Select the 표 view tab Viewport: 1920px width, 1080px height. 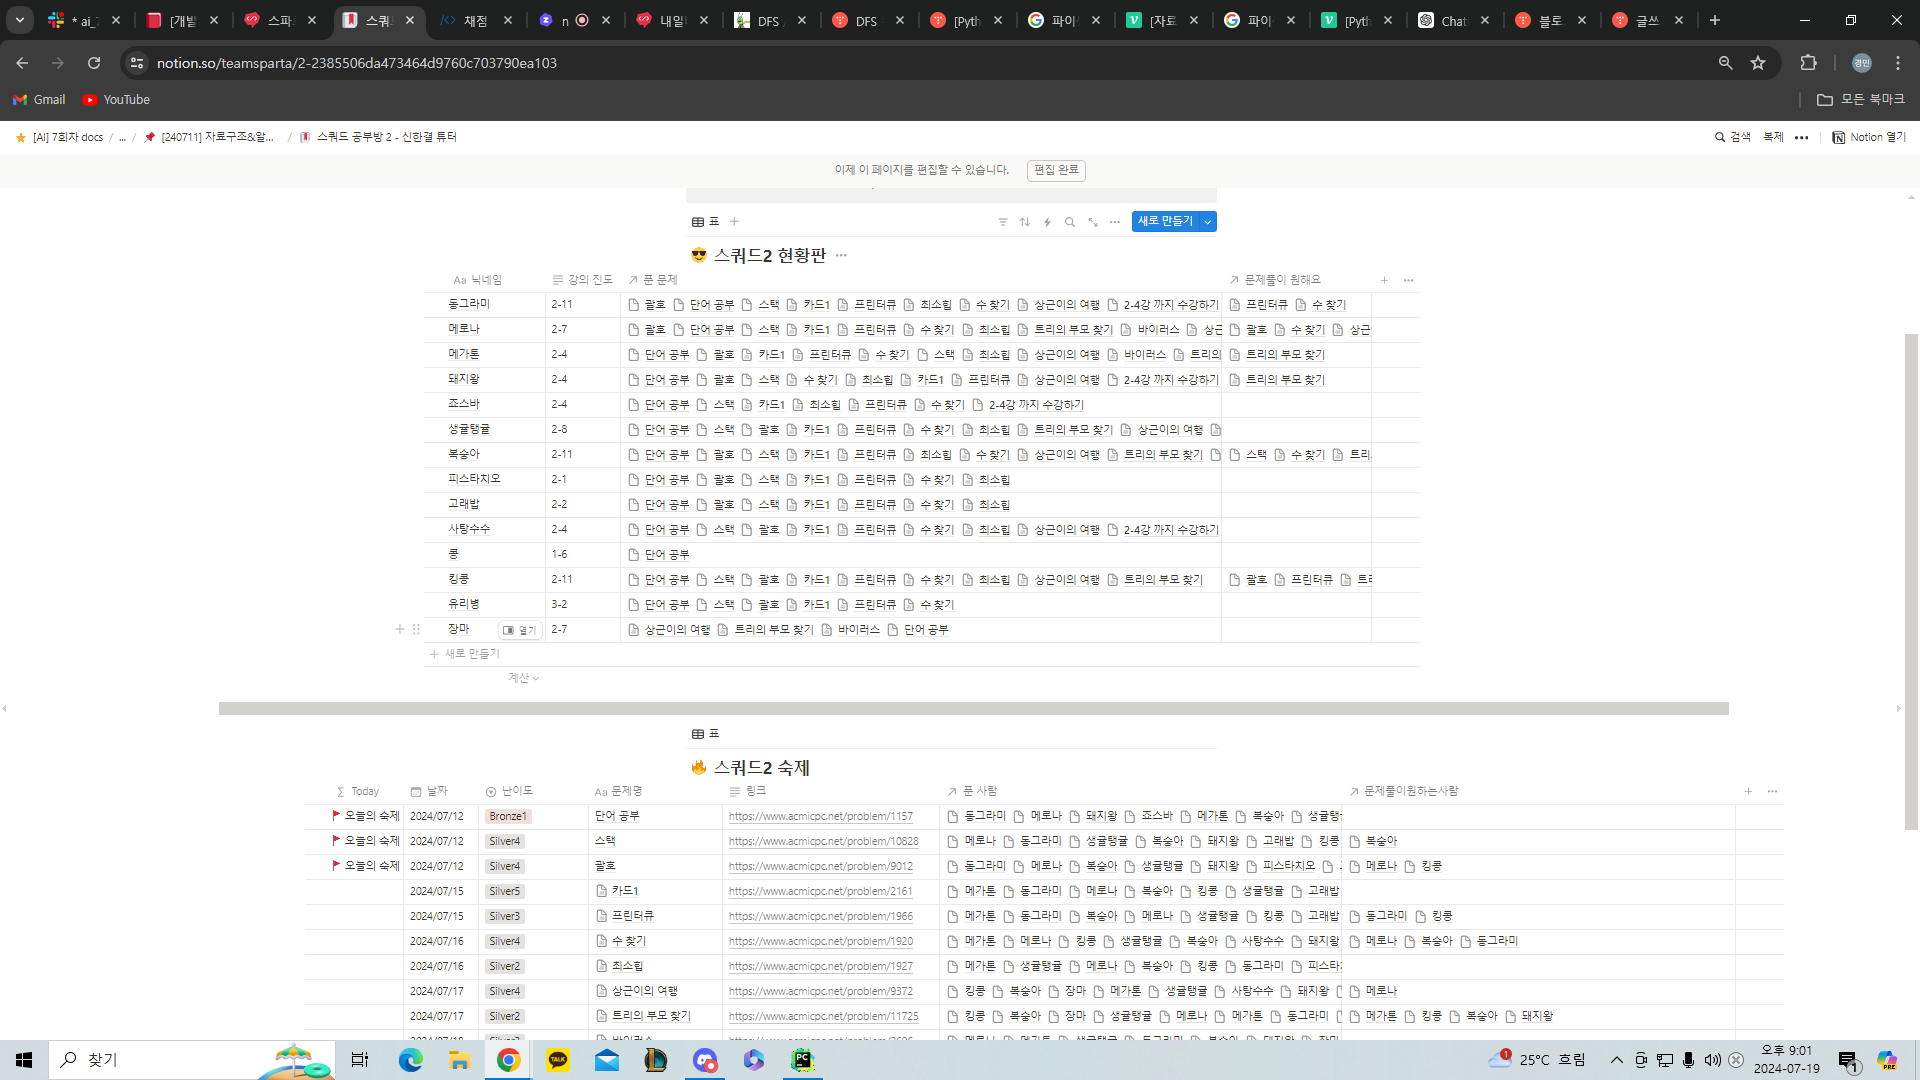coord(706,222)
